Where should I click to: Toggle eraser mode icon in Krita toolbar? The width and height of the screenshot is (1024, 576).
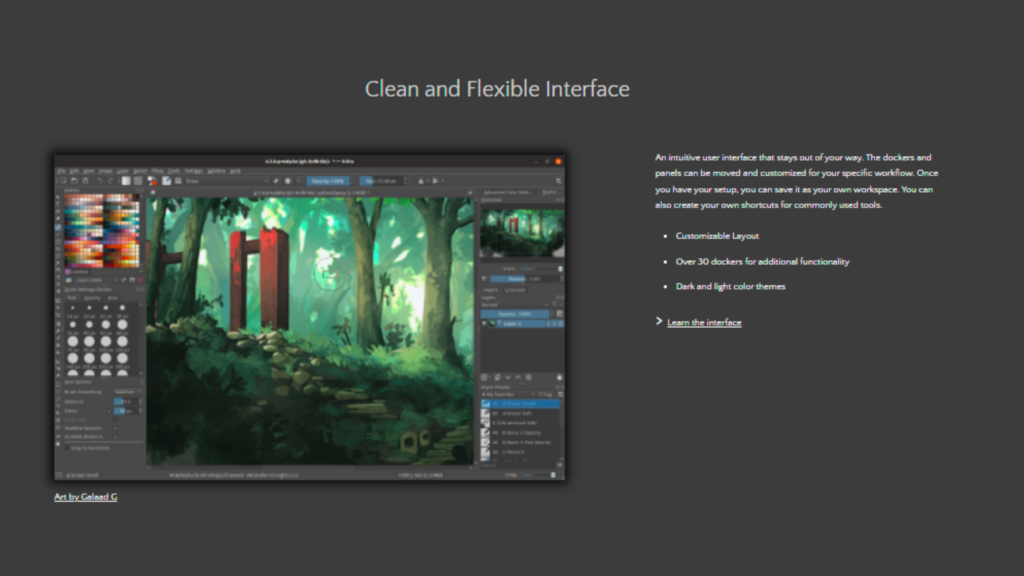tap(276, 181)
